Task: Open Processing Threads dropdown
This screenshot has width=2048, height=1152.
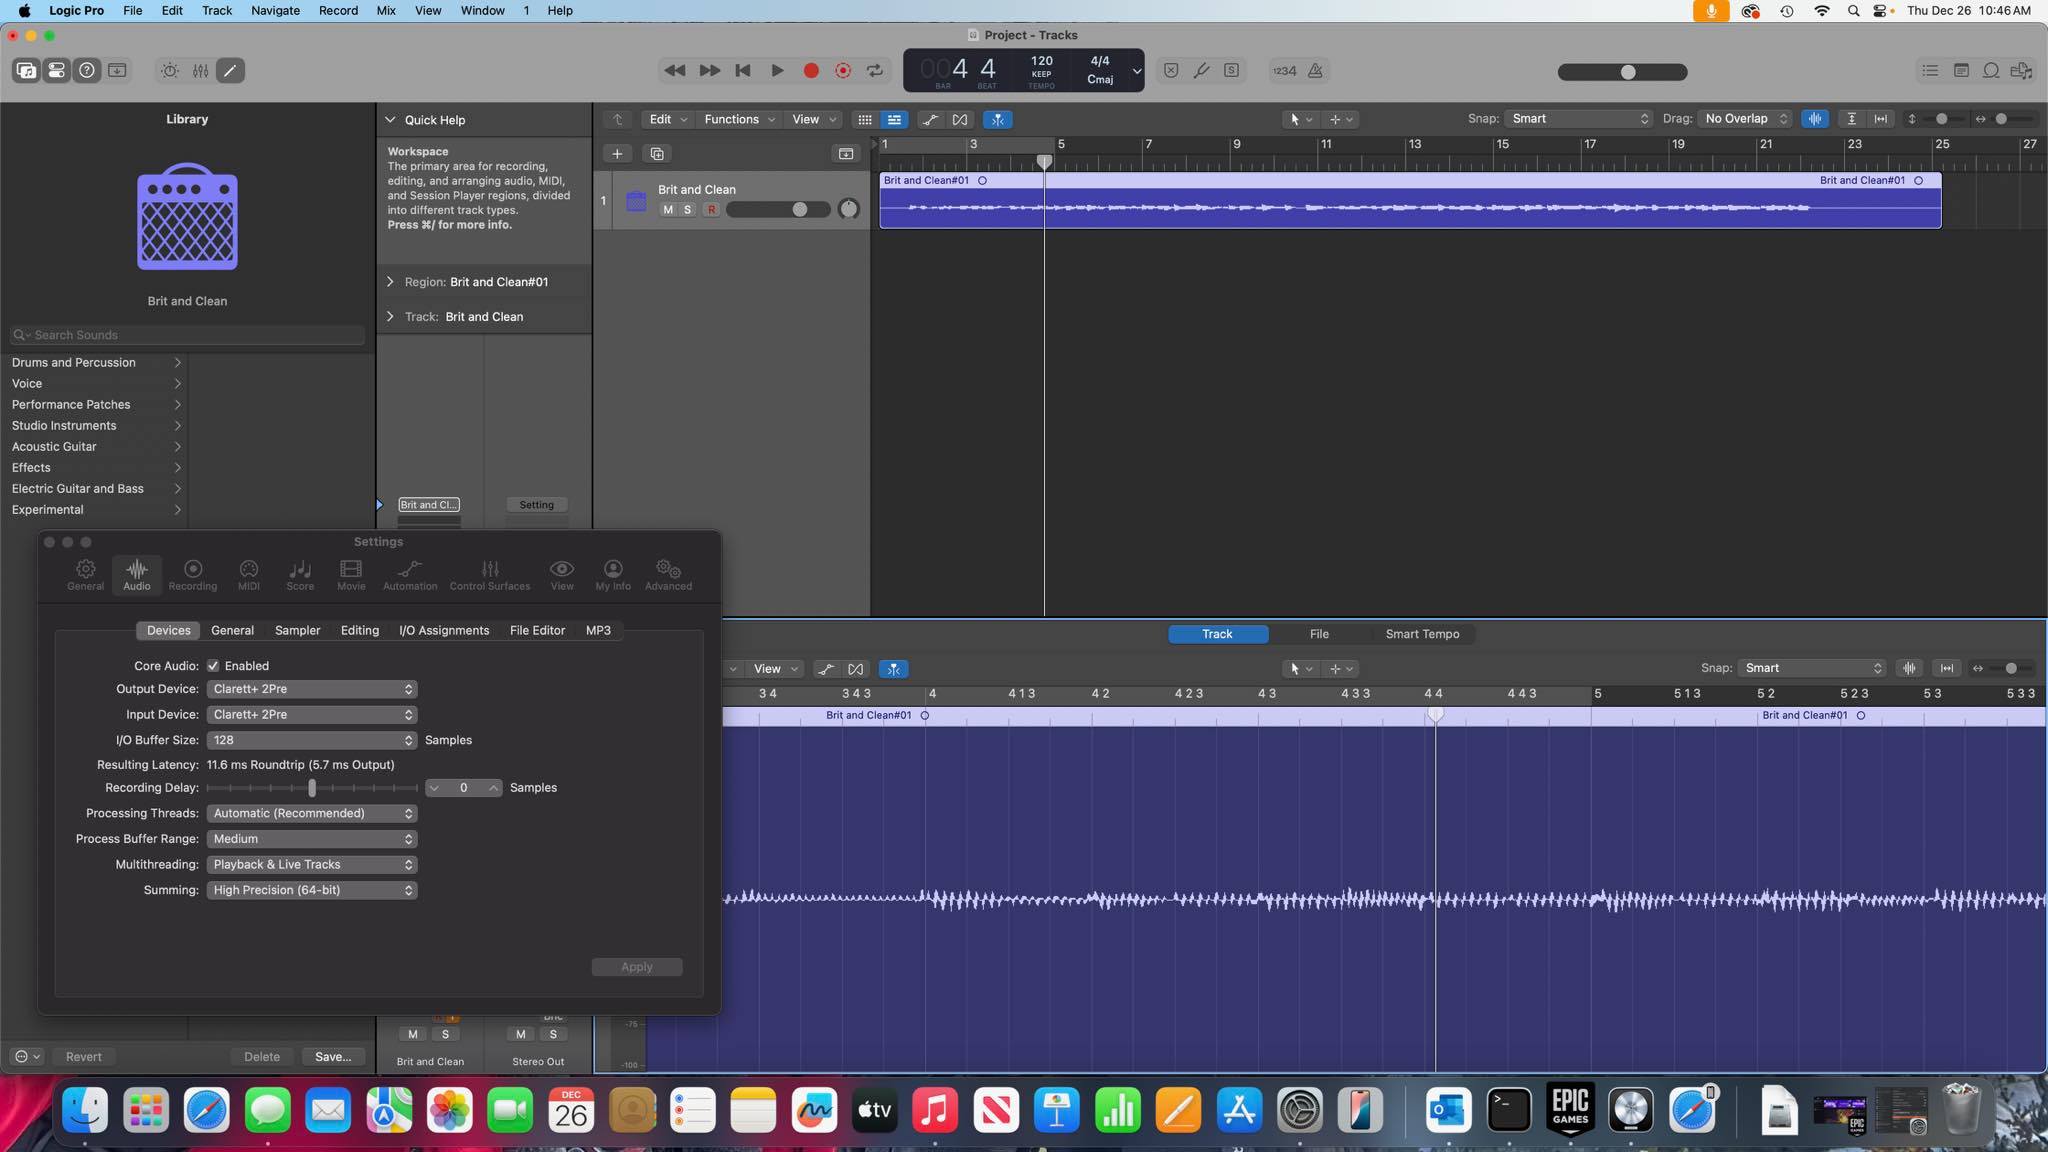Action: click(x=312, y=814)
